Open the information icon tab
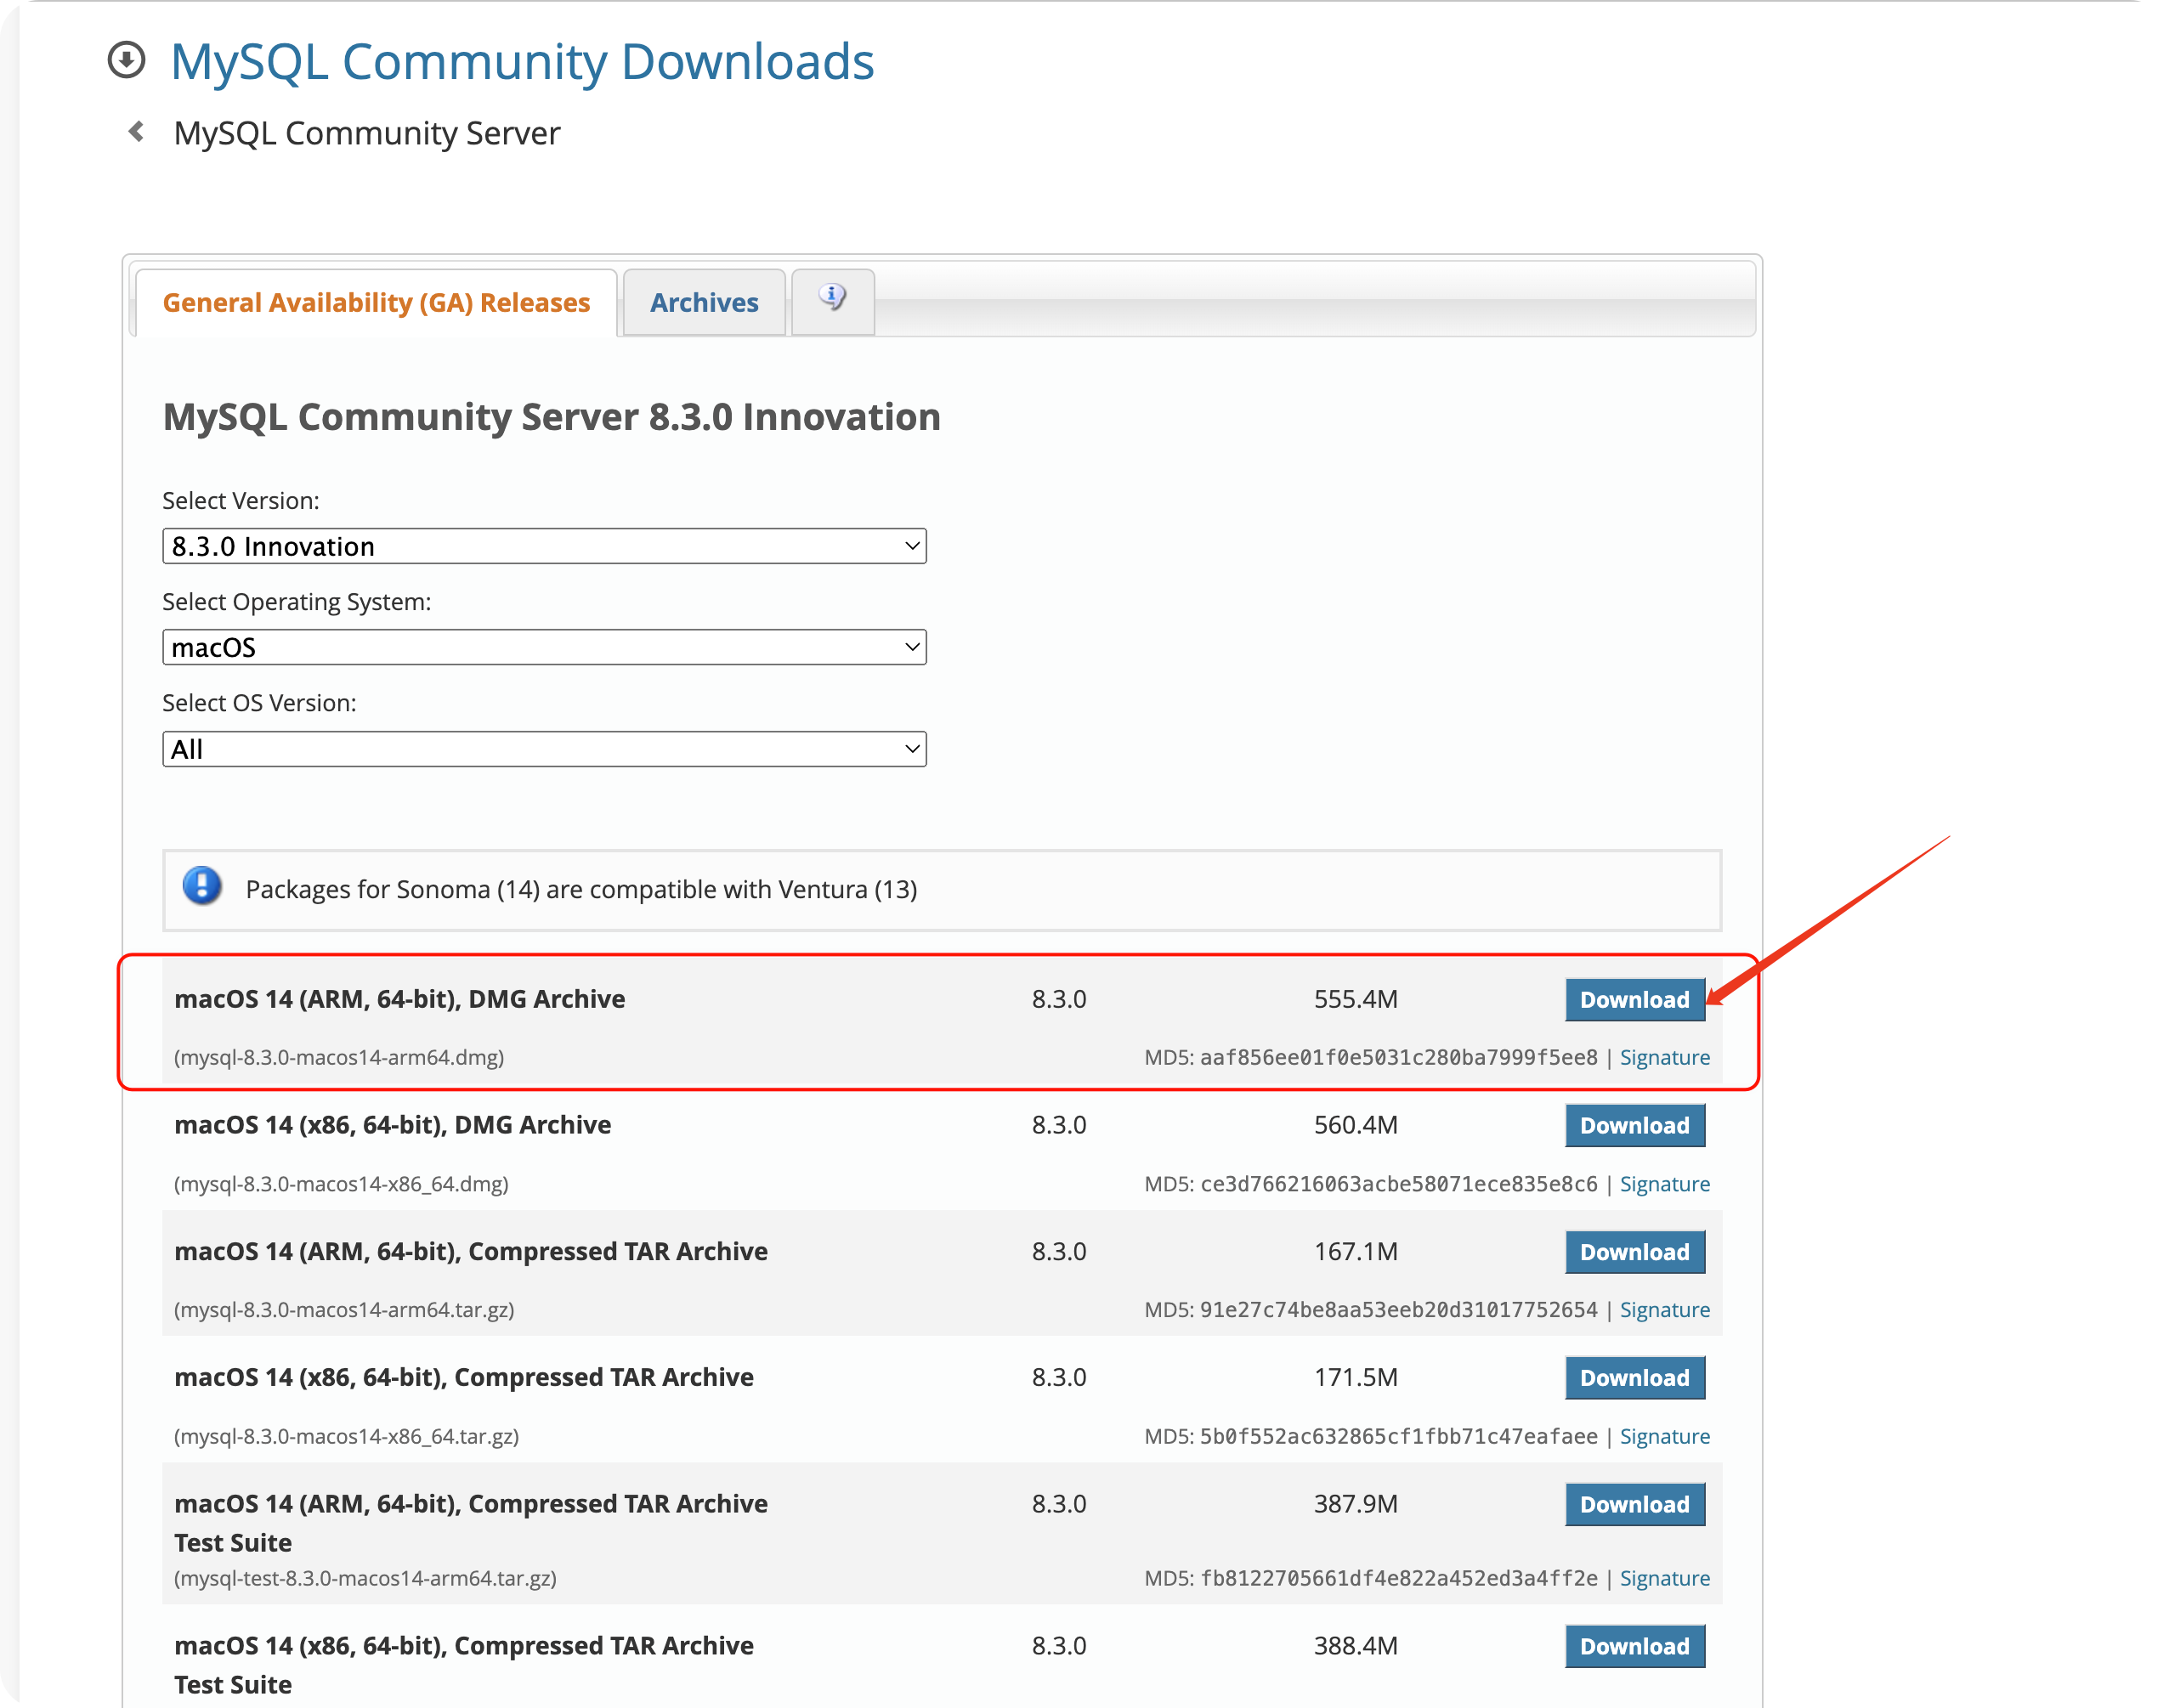Screen dimensions: 2169x1708 tap(832, 300)
